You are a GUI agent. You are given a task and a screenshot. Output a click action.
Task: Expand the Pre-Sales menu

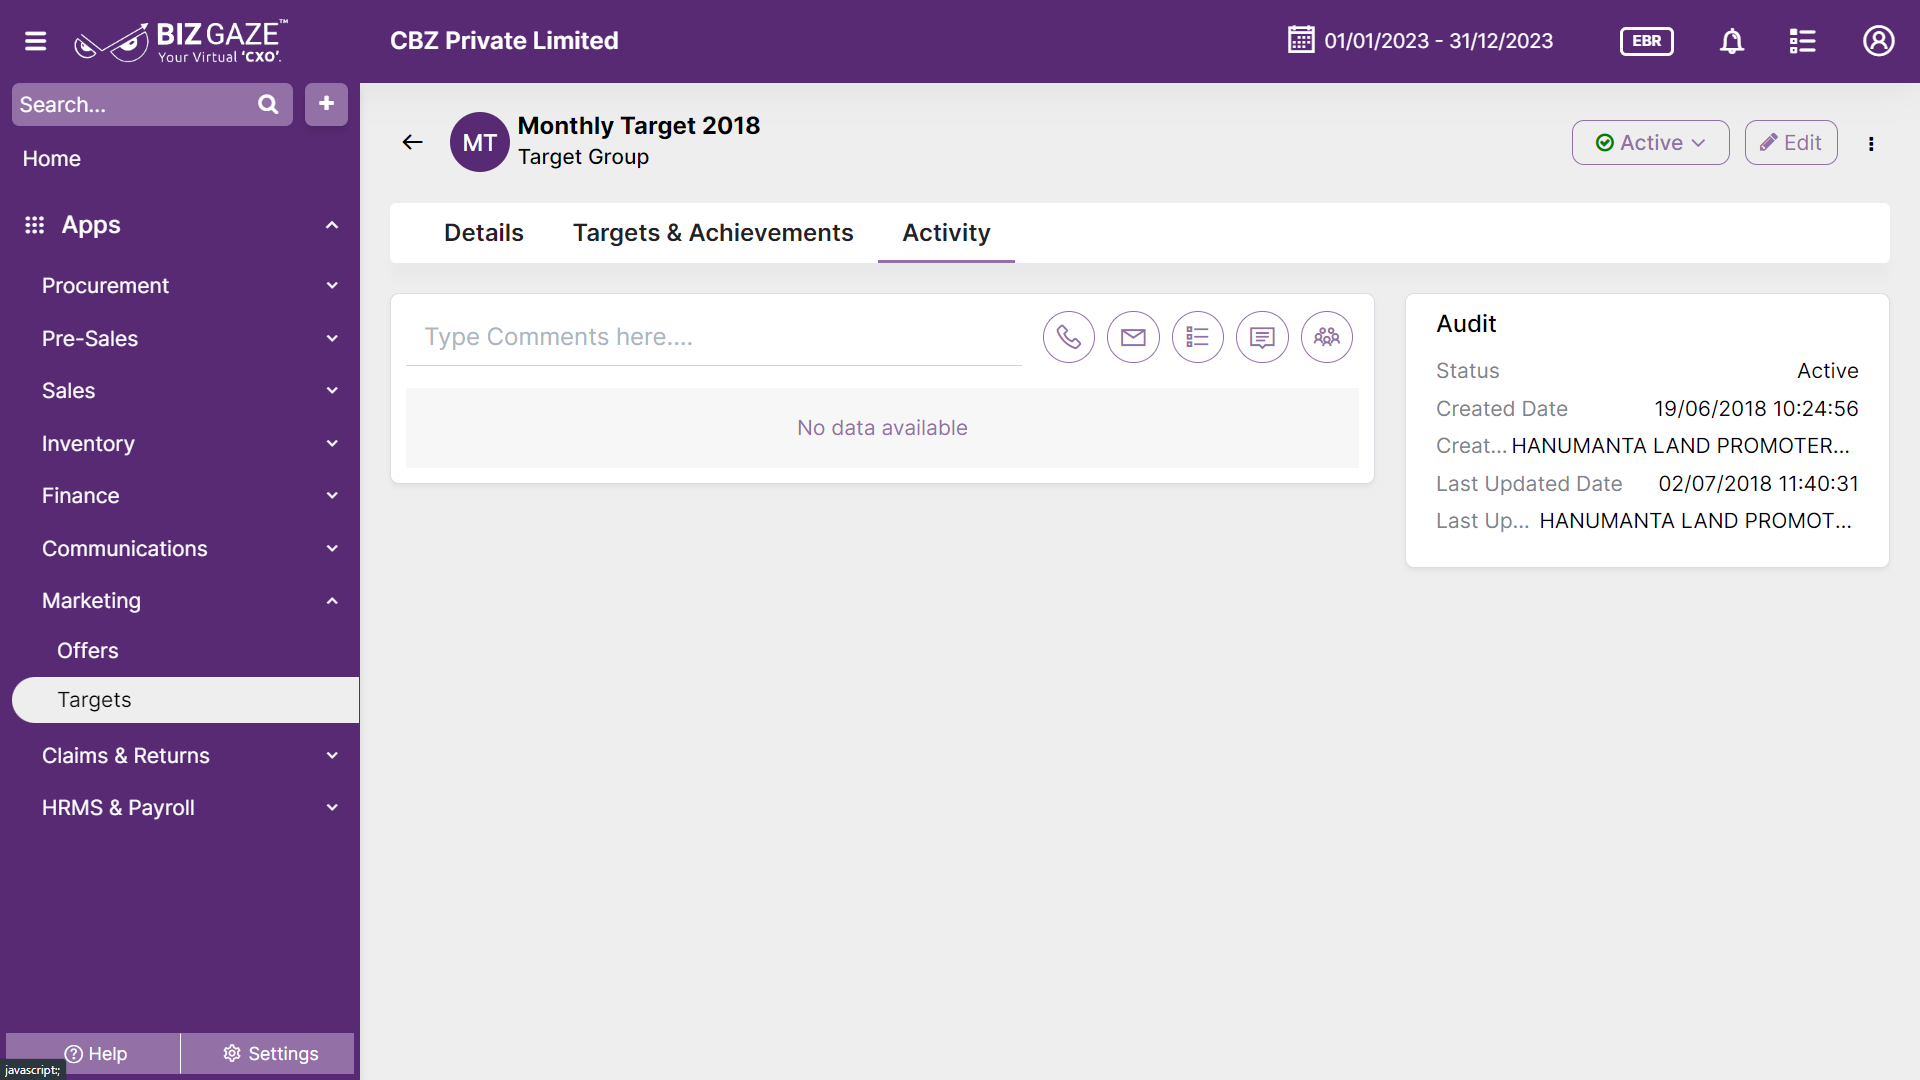coord(190,339)
